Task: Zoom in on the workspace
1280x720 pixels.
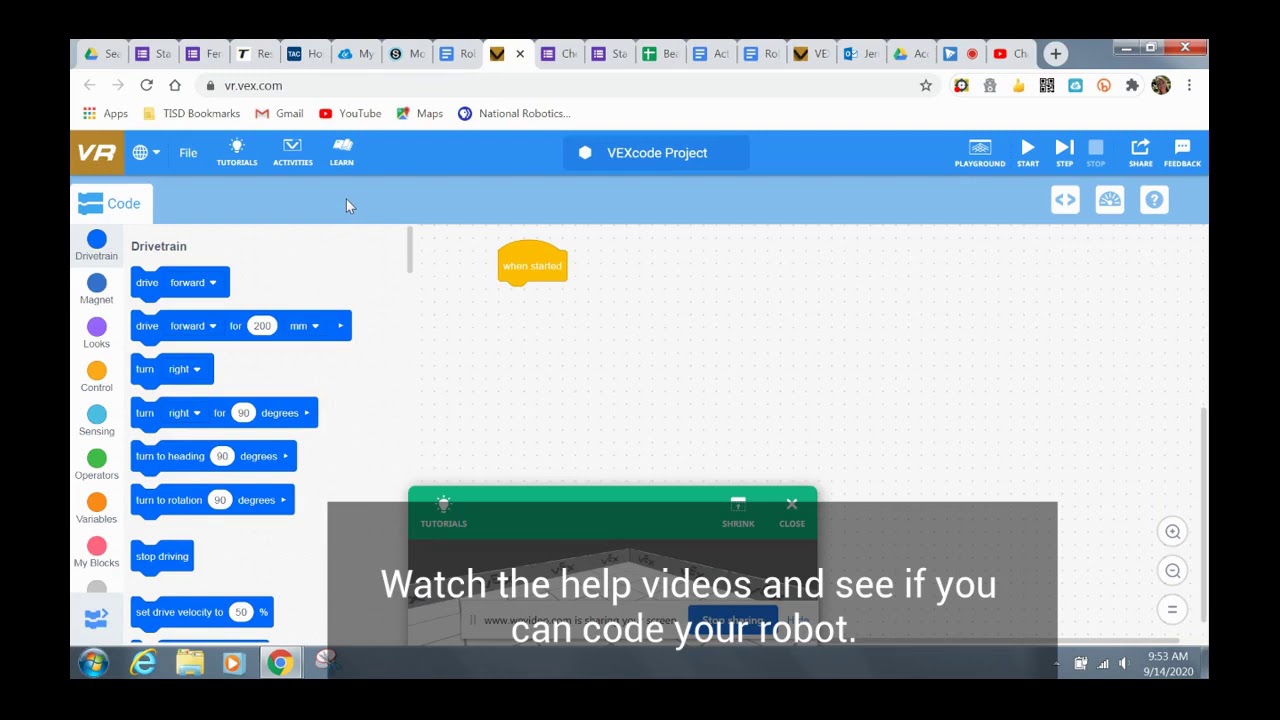Action: [1173, 532]
